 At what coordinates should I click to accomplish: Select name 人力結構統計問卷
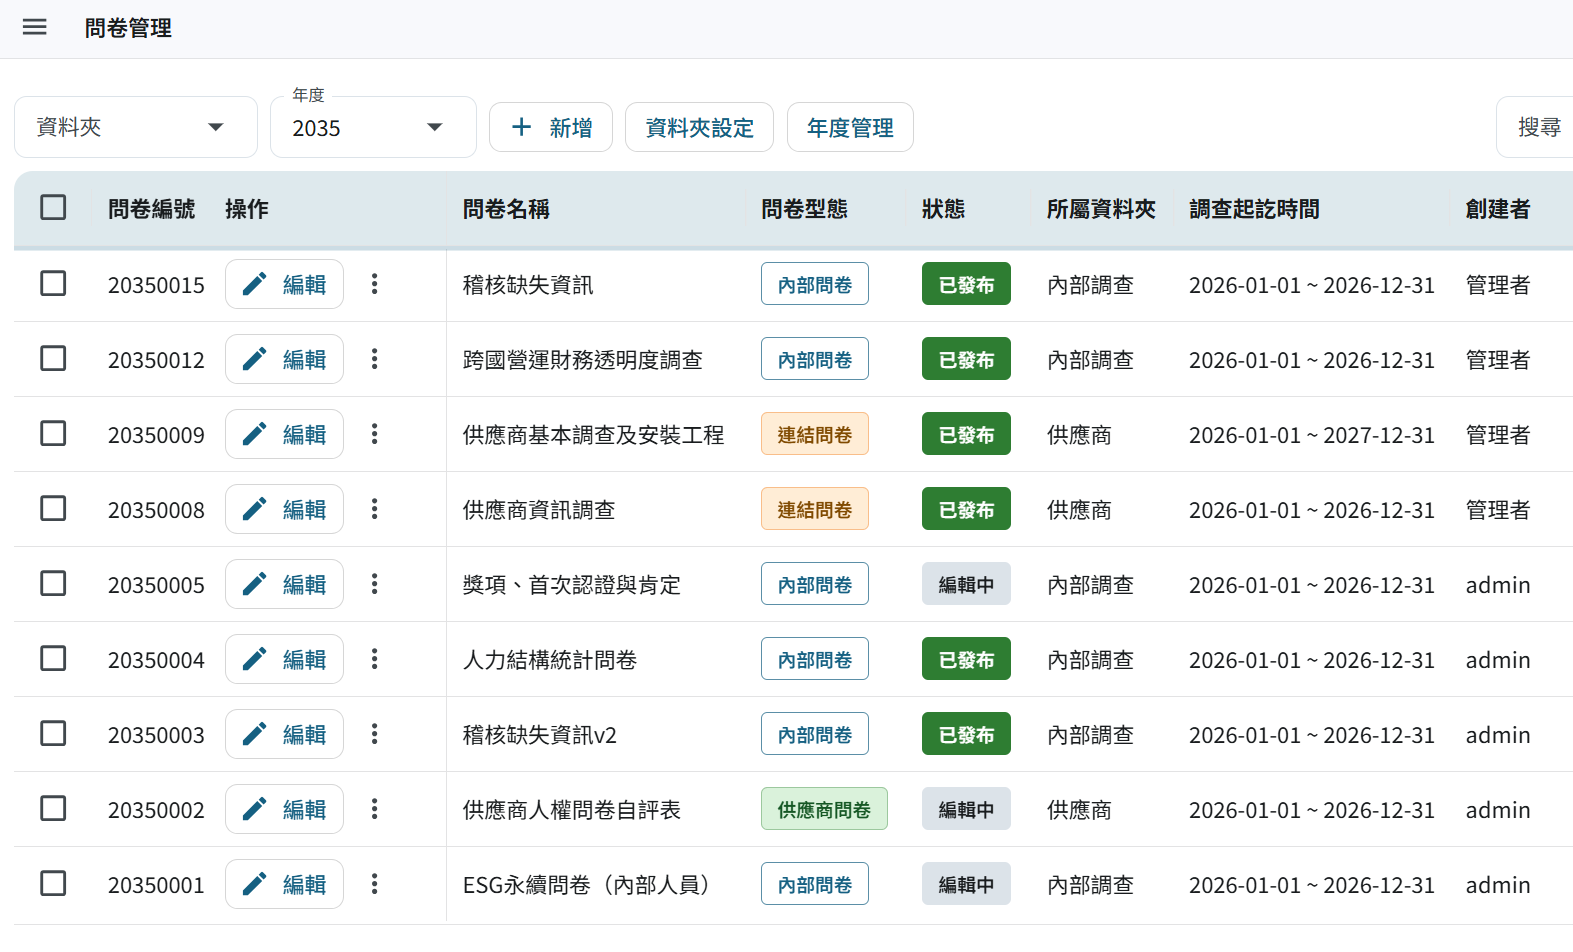[550, 660]
